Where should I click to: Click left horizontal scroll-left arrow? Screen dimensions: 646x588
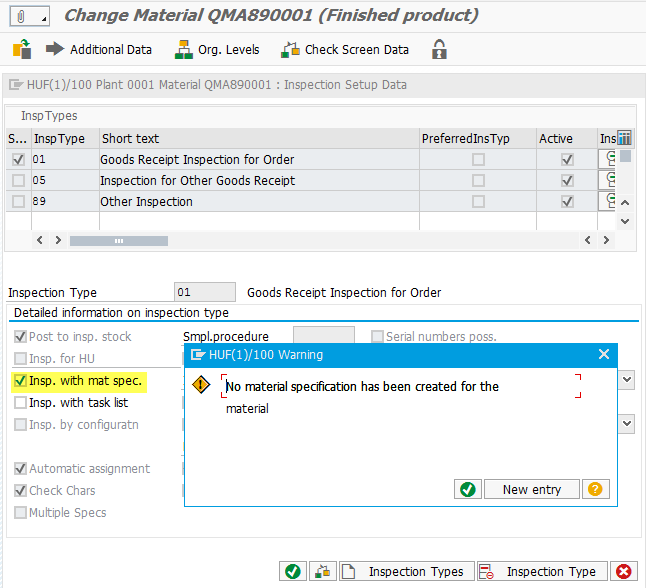tap(40, 240)
